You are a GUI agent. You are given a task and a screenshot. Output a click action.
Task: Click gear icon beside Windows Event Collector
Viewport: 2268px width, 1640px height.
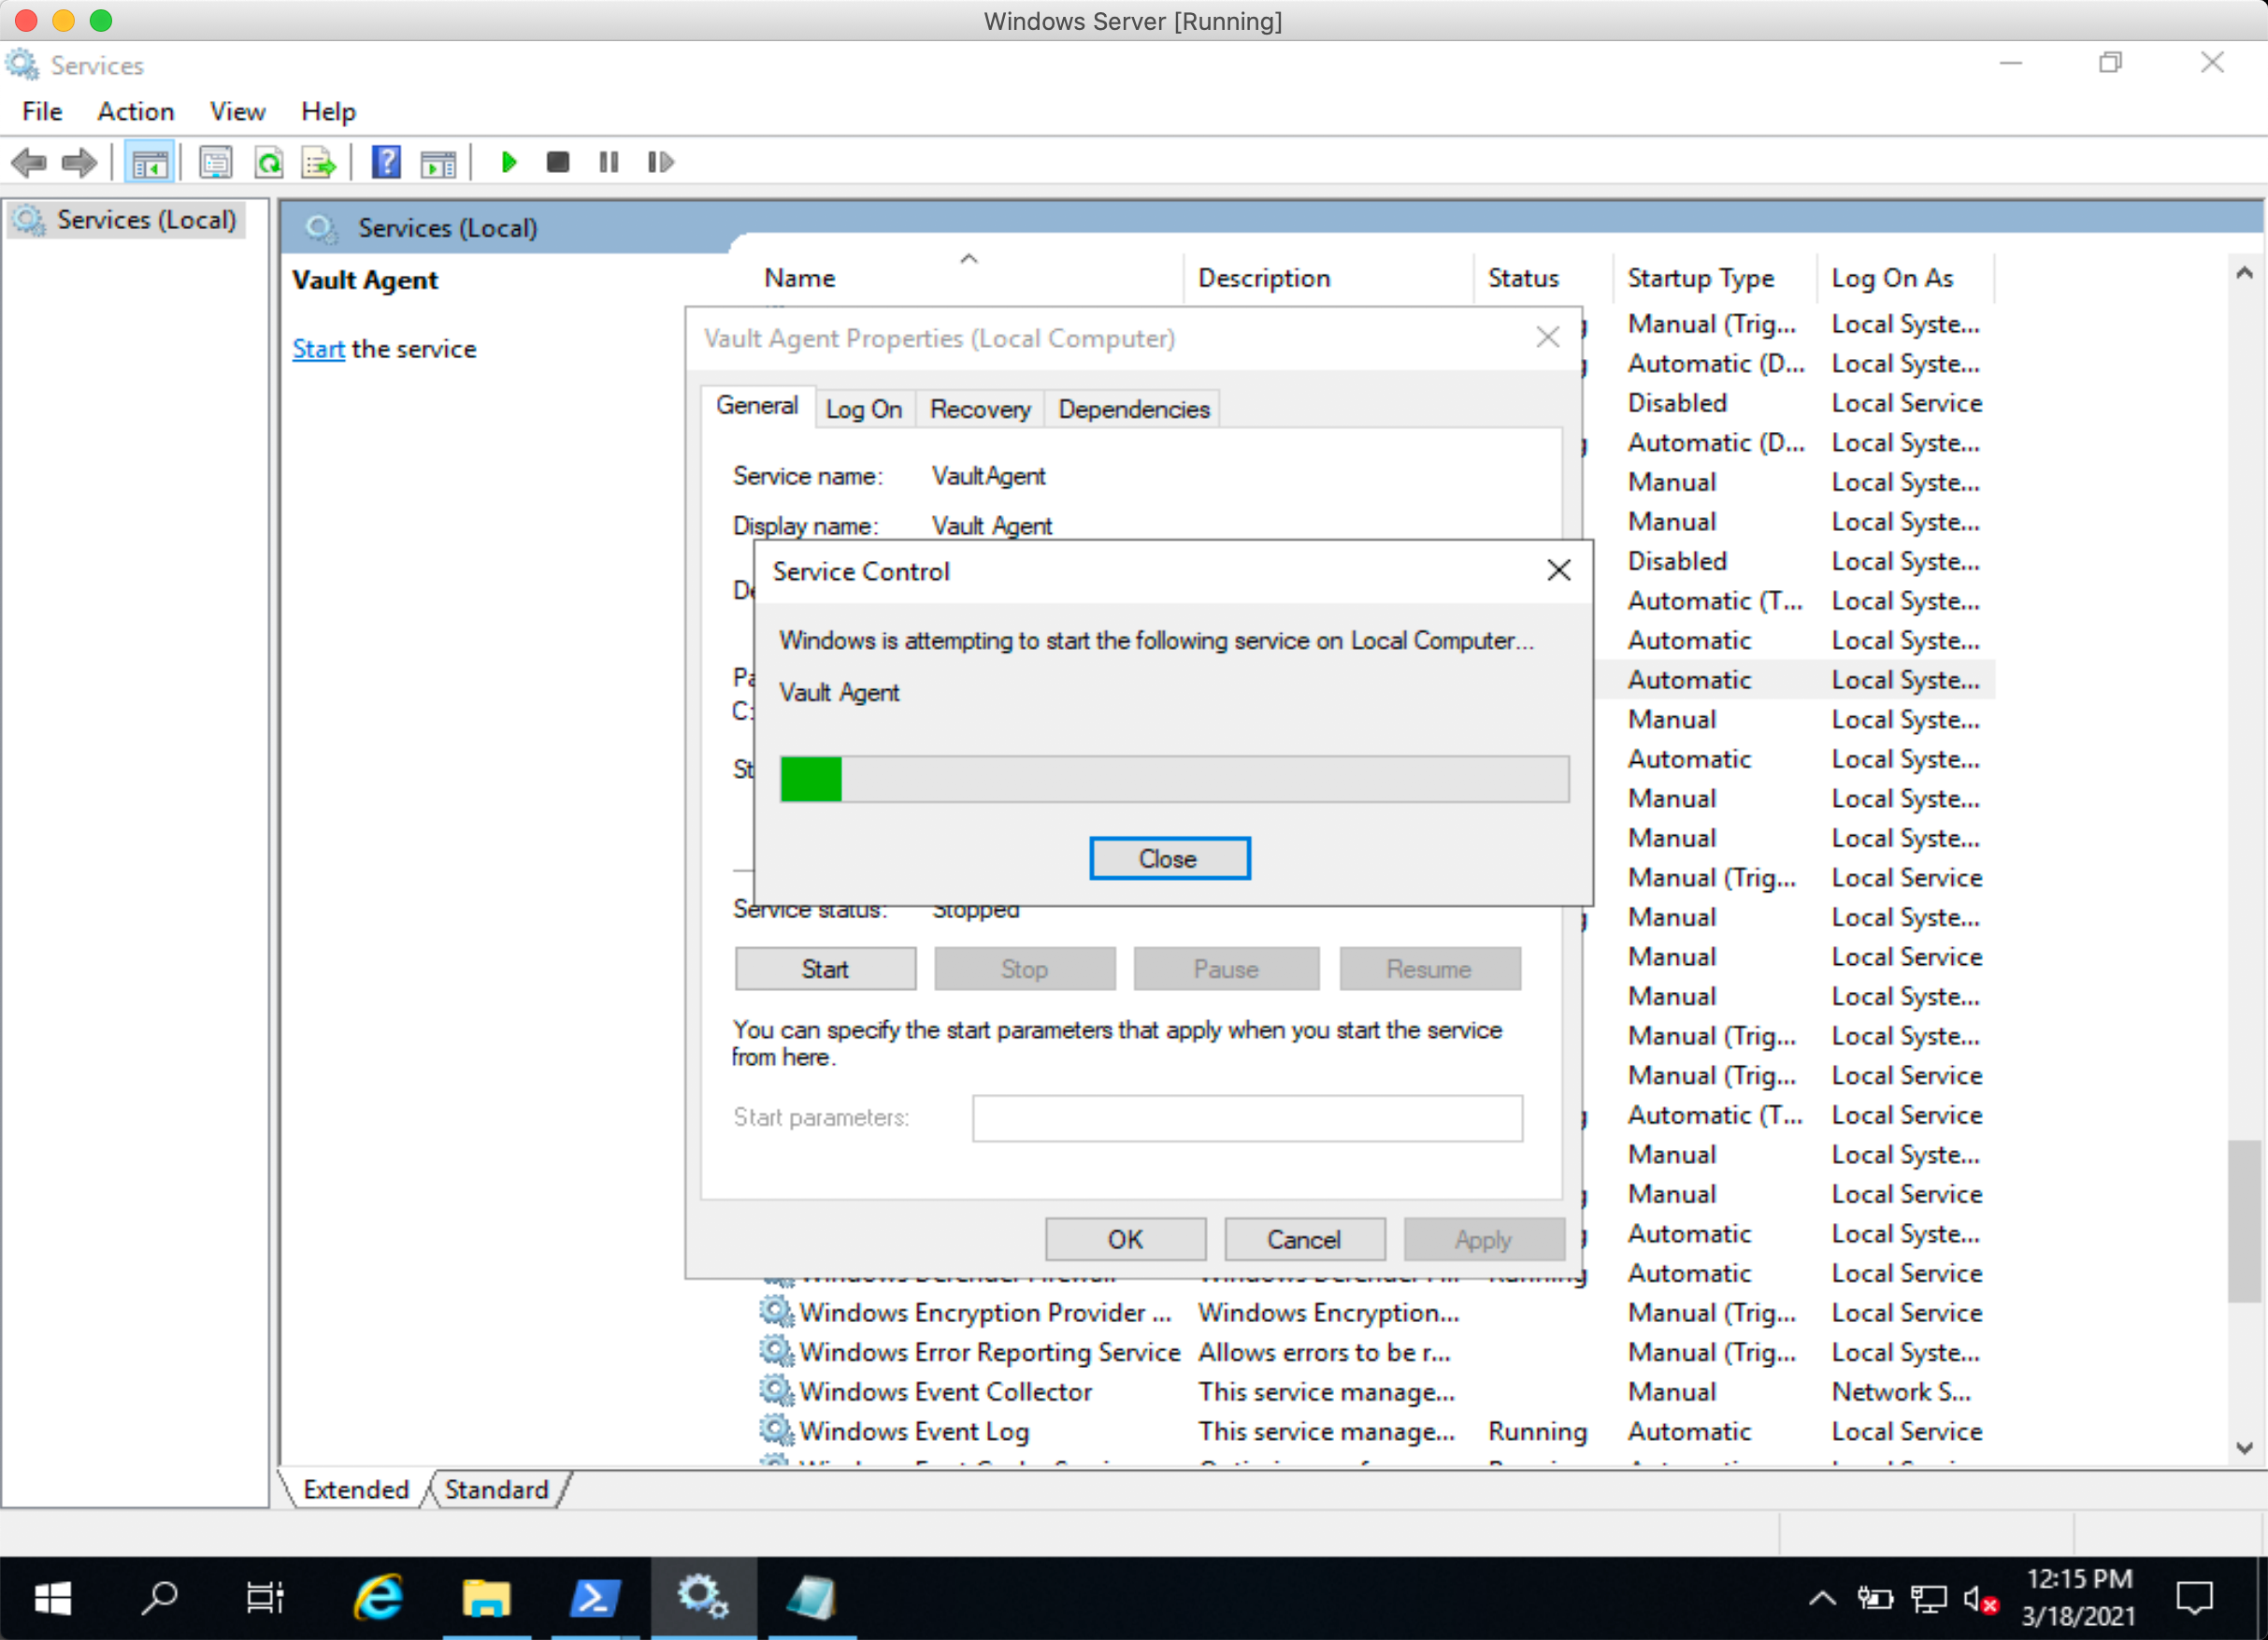tap(776, 1390)
